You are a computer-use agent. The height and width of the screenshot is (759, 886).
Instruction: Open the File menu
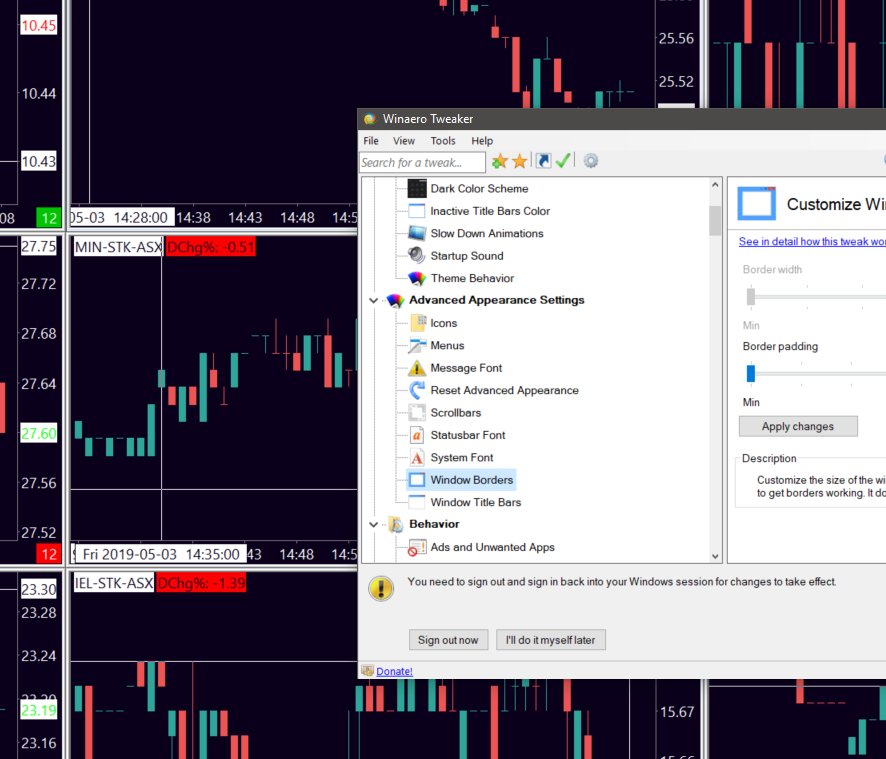371,141
